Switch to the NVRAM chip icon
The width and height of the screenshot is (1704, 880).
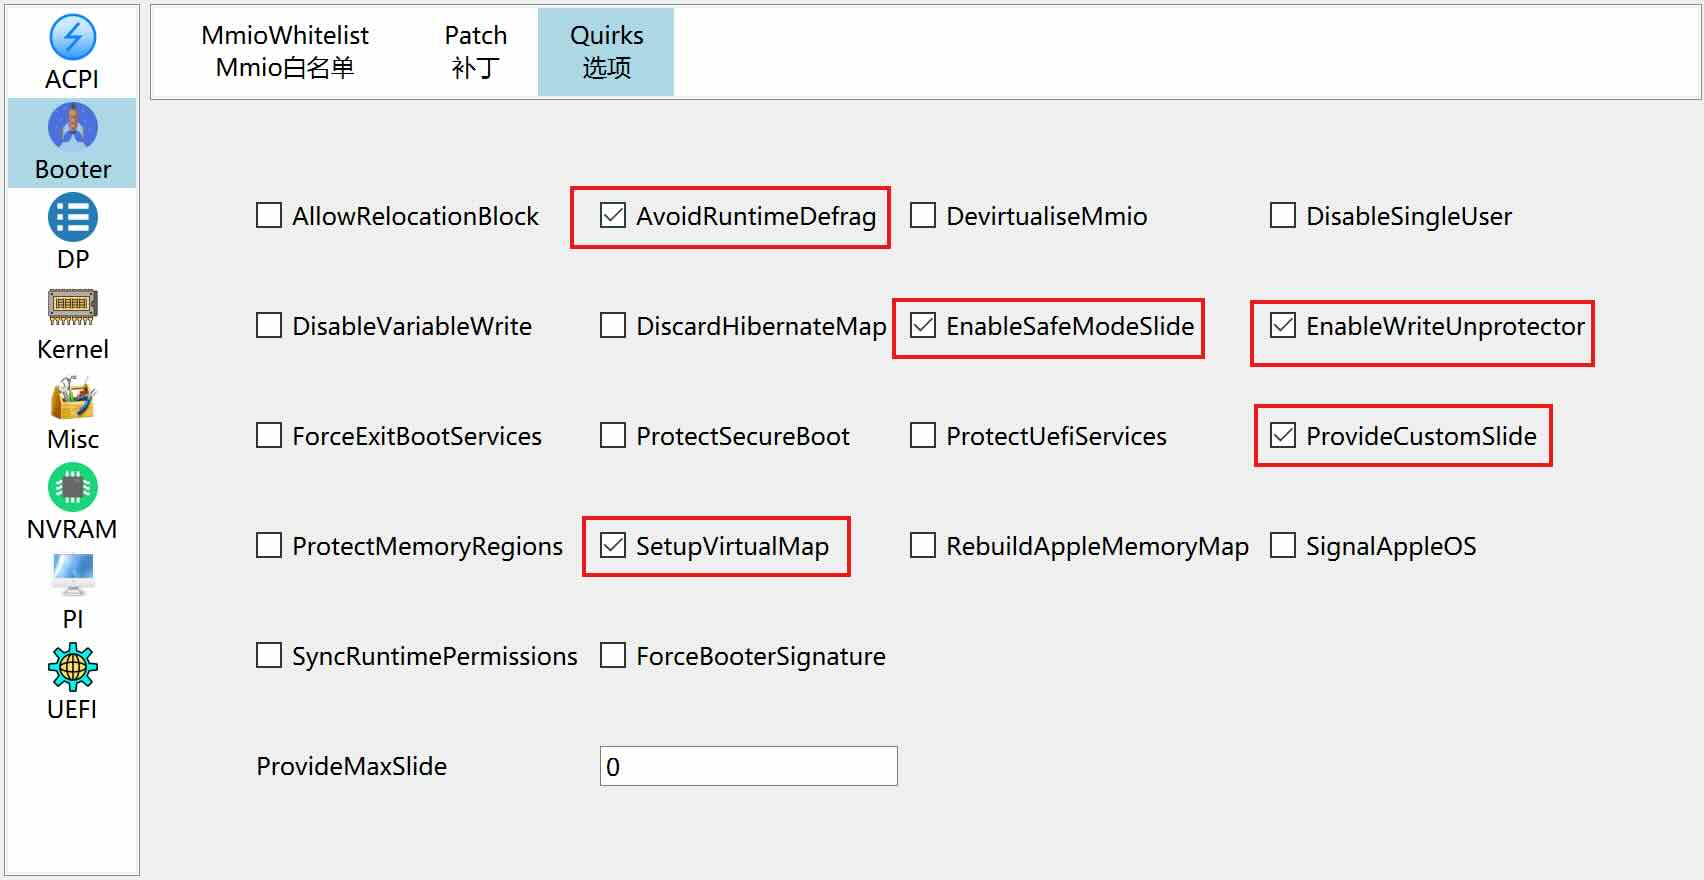[72, 487]
